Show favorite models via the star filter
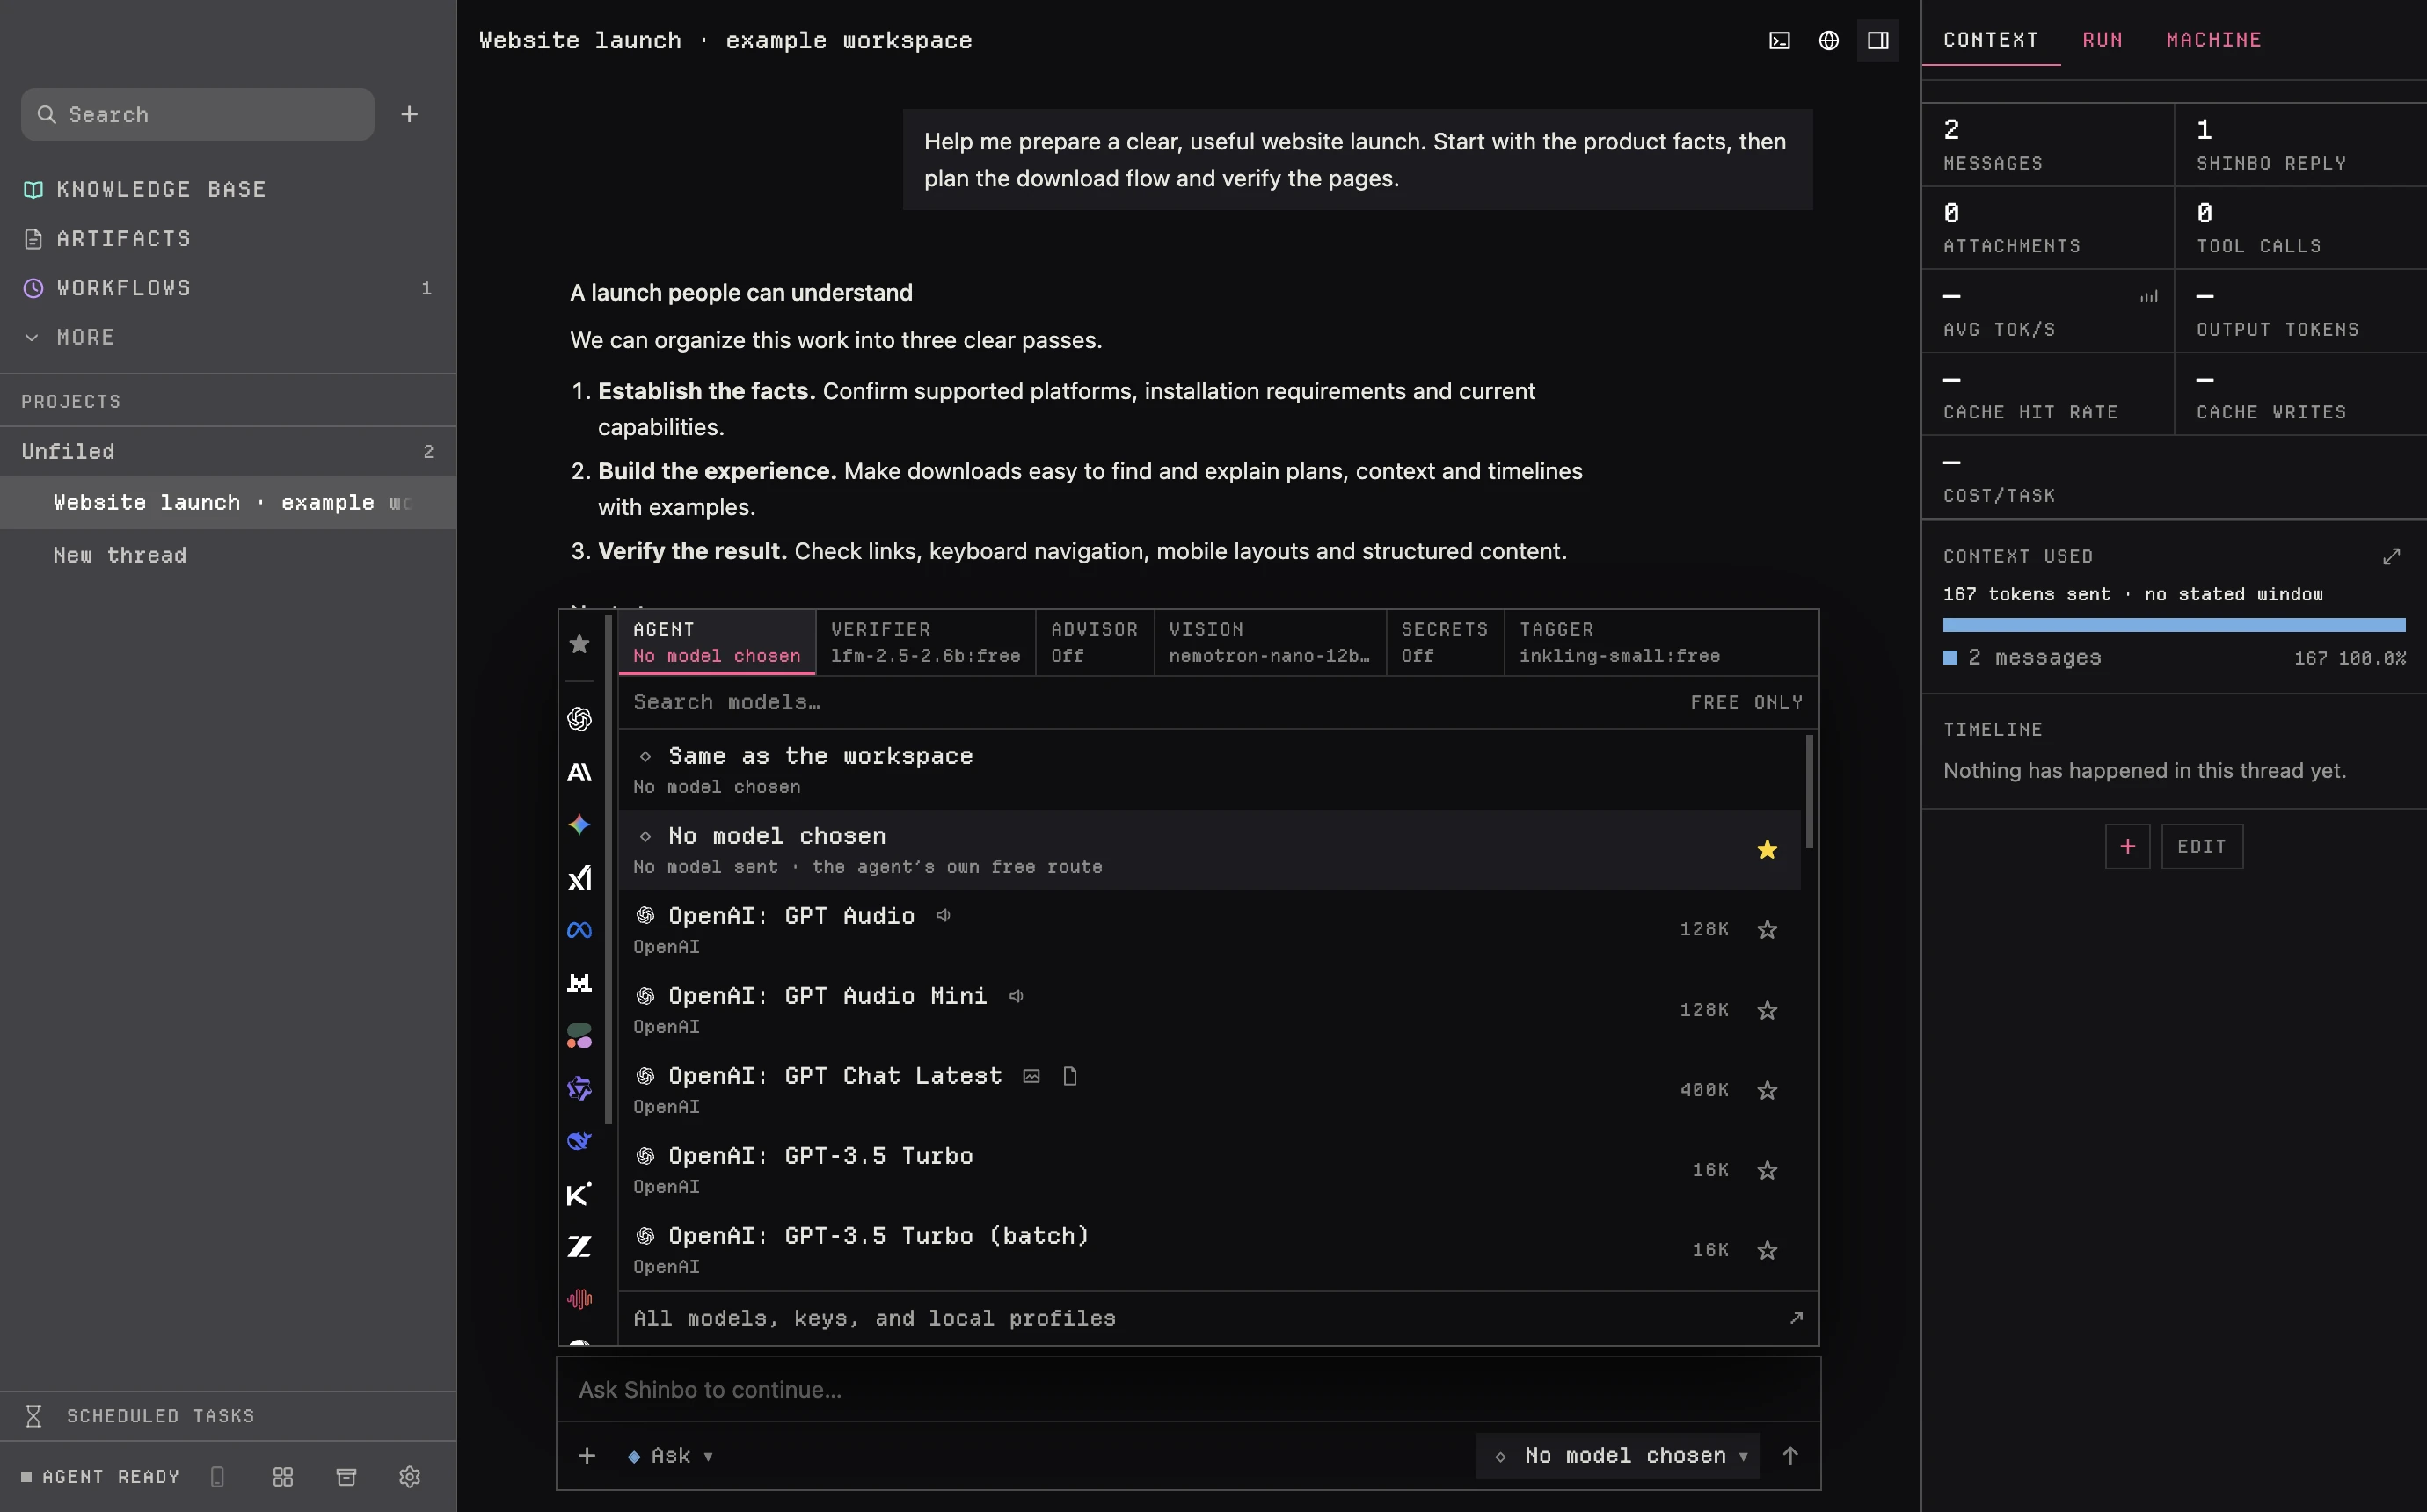Viewport: 2427px width, 1512px height. (x=579, y=643)
